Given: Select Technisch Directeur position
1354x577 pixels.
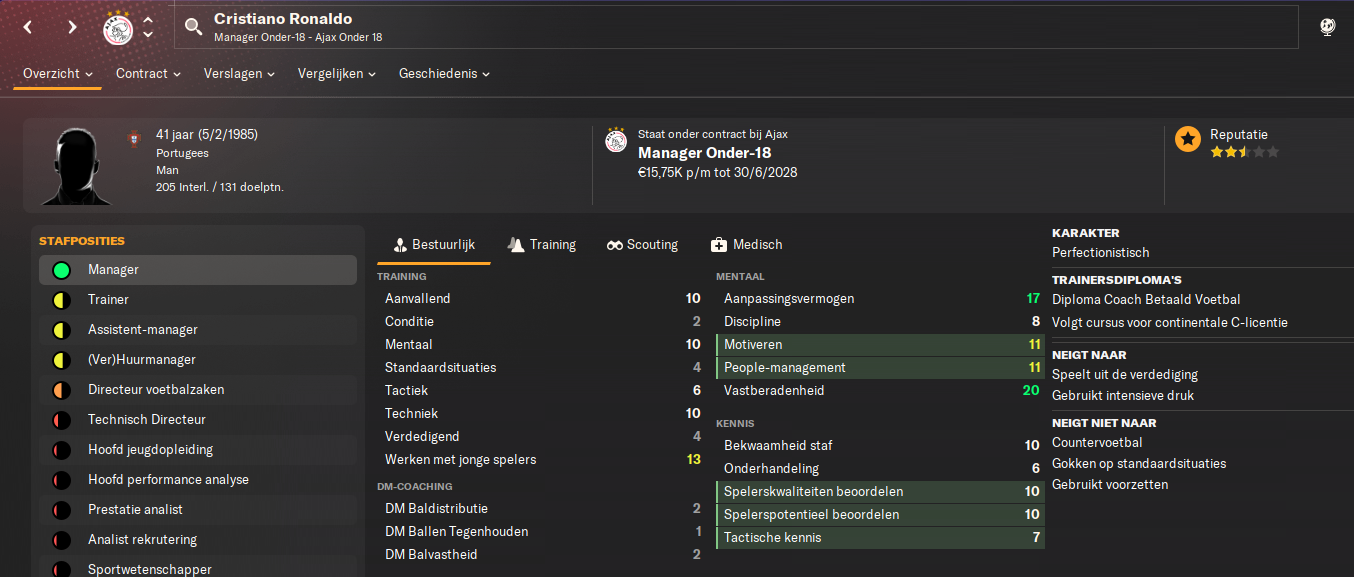Looking at the screenshot, I should pos(198,420).
